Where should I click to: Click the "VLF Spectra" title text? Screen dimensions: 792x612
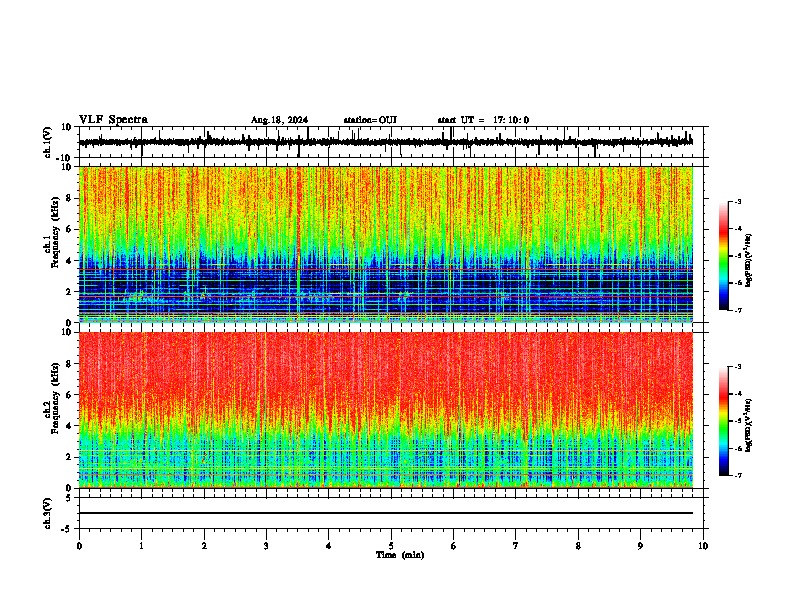point(113,120)
